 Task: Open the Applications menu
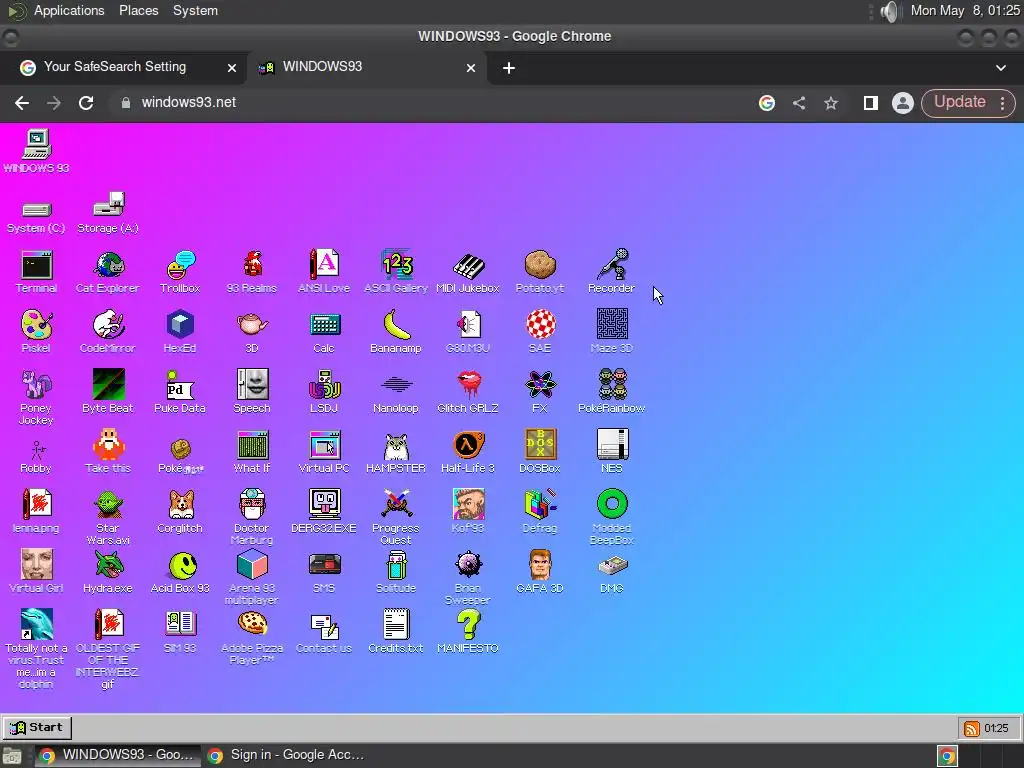[x=69, y=10]
